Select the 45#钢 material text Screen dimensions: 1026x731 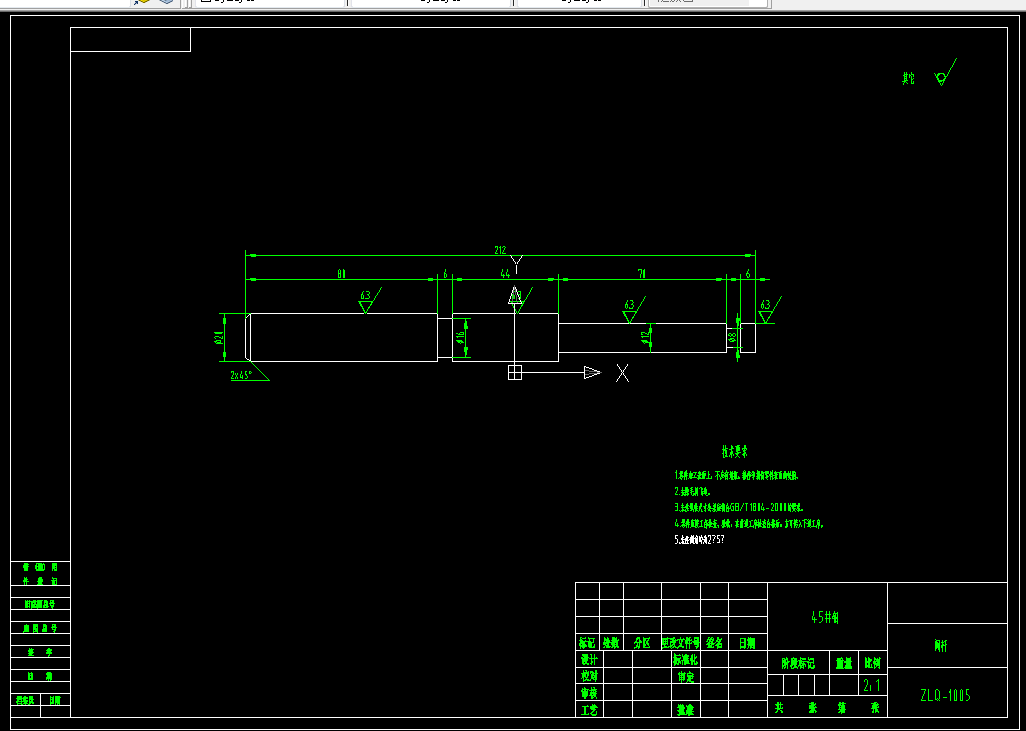pyautogui.click(x=826, y=617)
